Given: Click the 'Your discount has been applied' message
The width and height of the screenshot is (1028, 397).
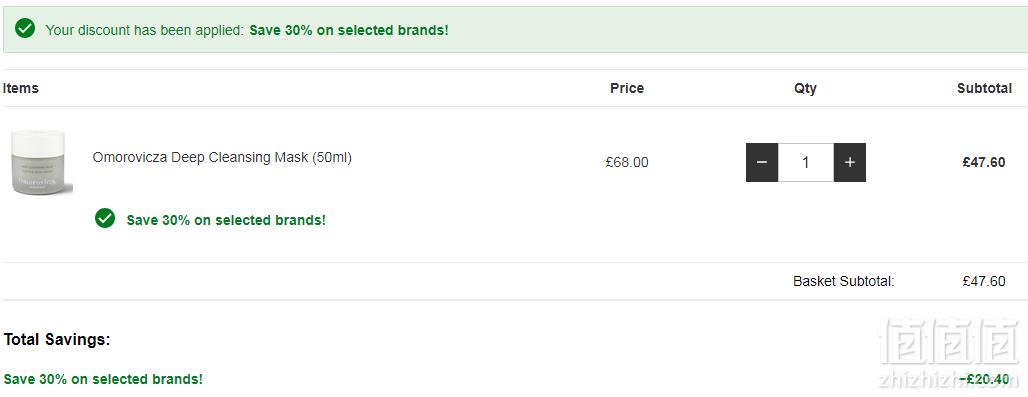Looking at the screenshot, I should (144, 30).
